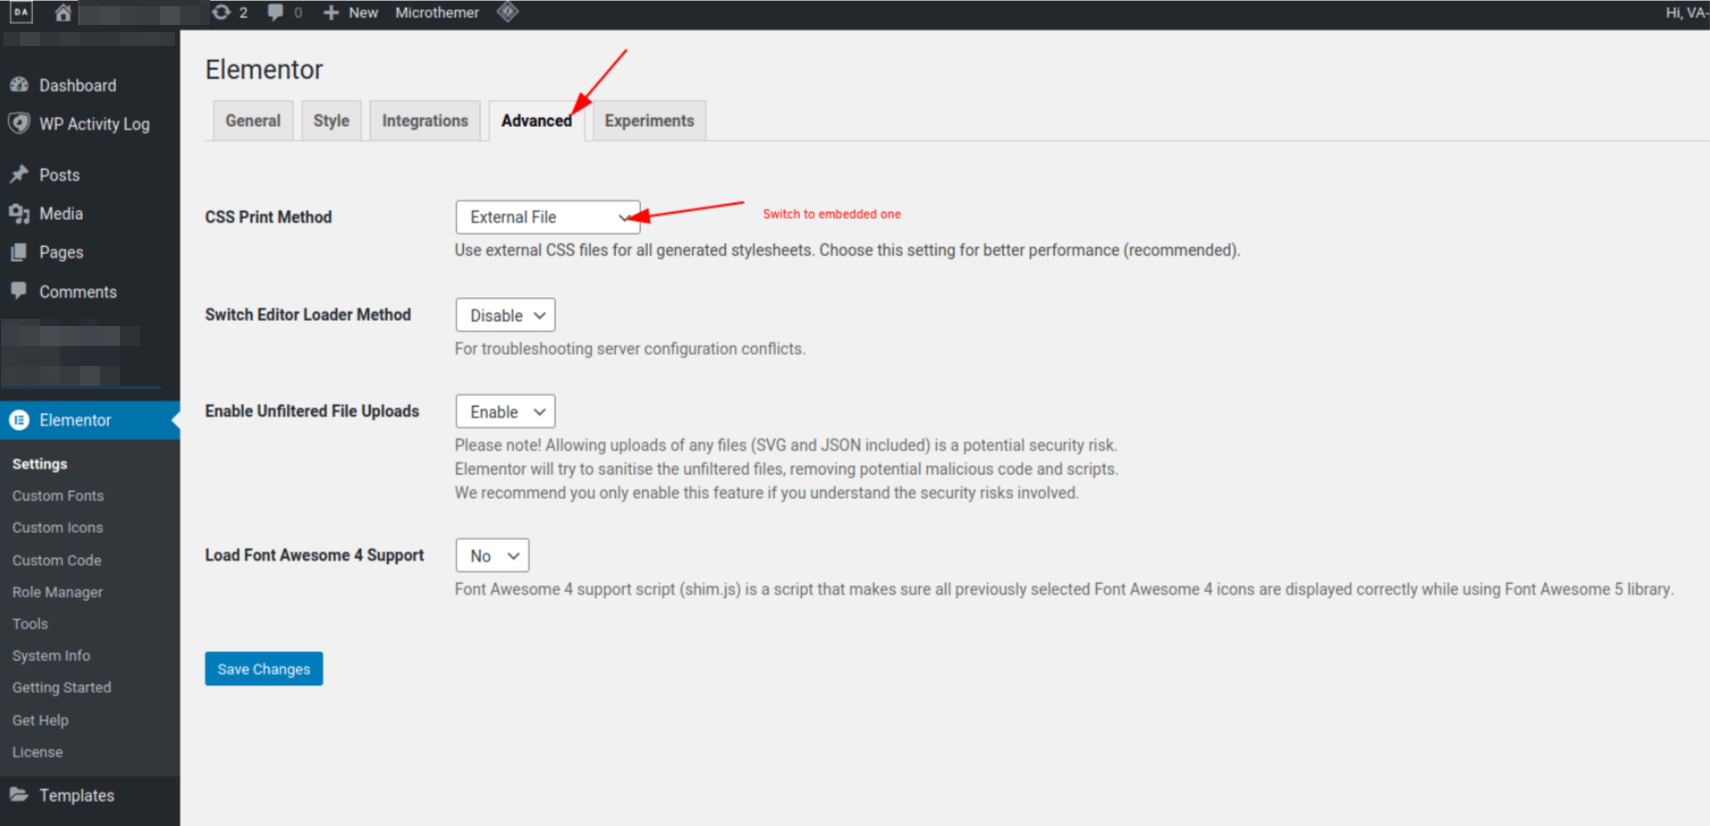Click the updates refresh icon

221,12
